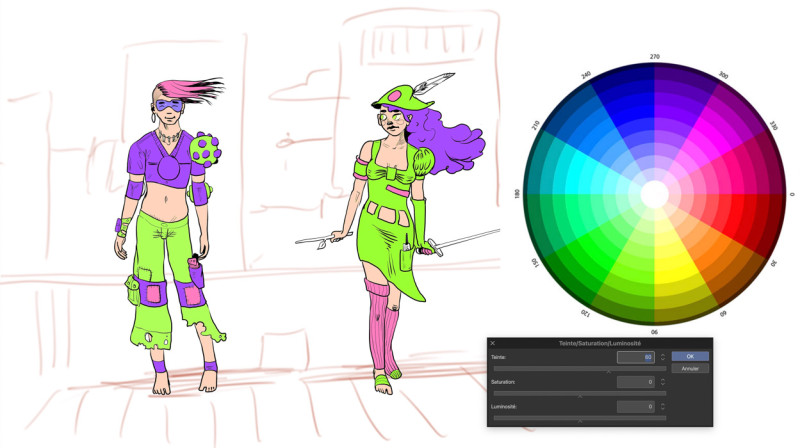This screenshot has height=448, width=800.
Task: Select the Luminosité value field
Action: click(635, 407)
